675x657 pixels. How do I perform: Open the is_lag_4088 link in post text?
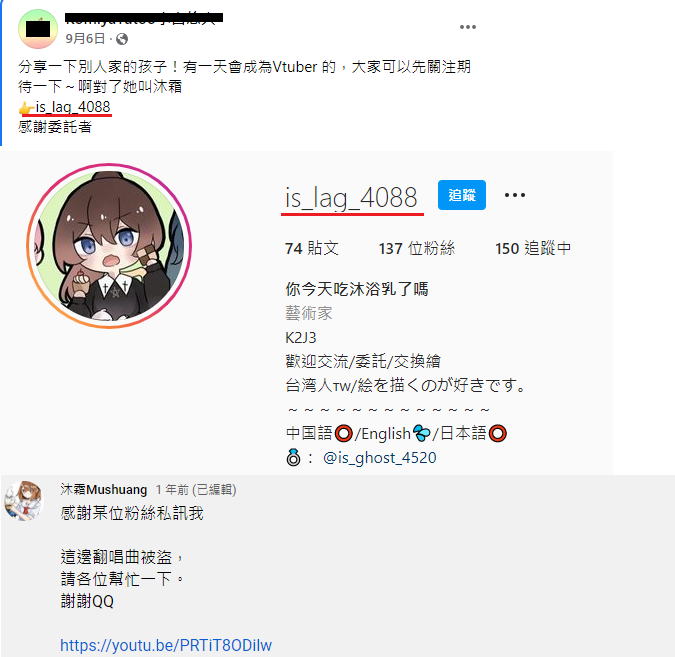point(73,107)
